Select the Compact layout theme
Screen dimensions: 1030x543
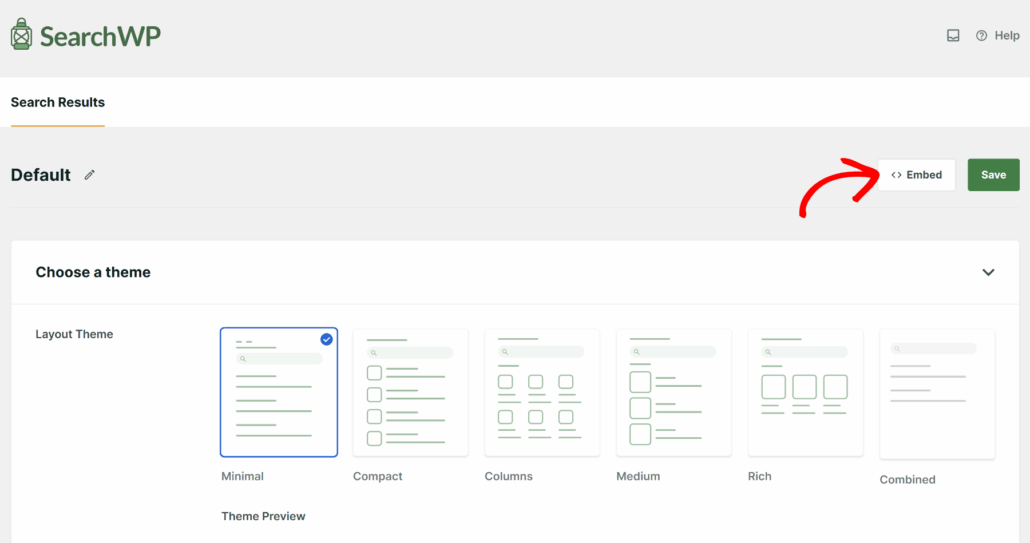click(411, 393)
